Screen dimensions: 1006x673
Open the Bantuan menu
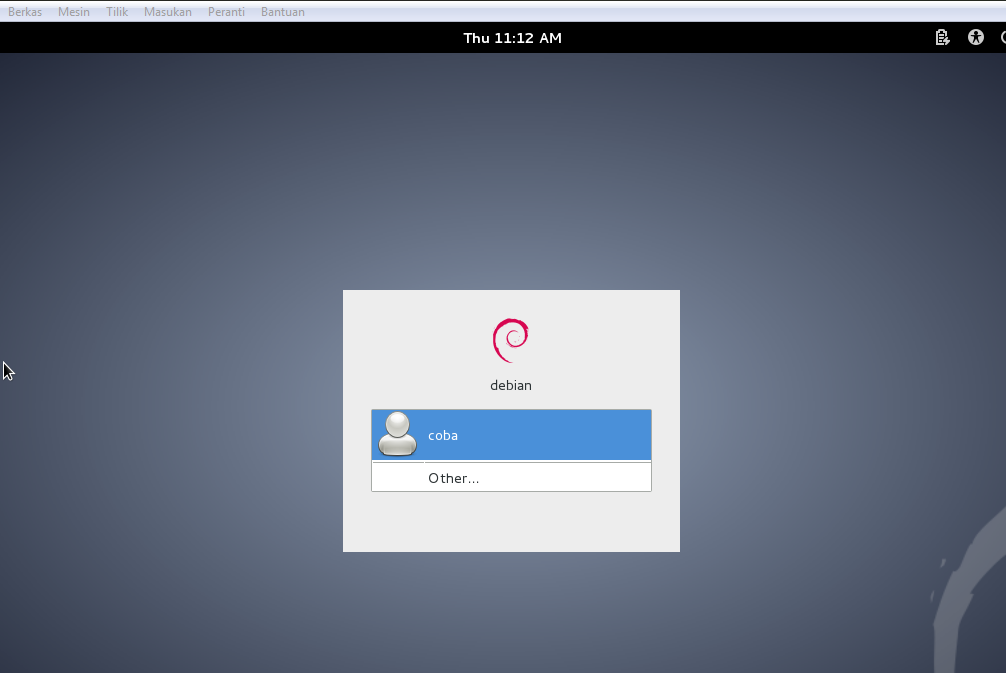[282, 11]
